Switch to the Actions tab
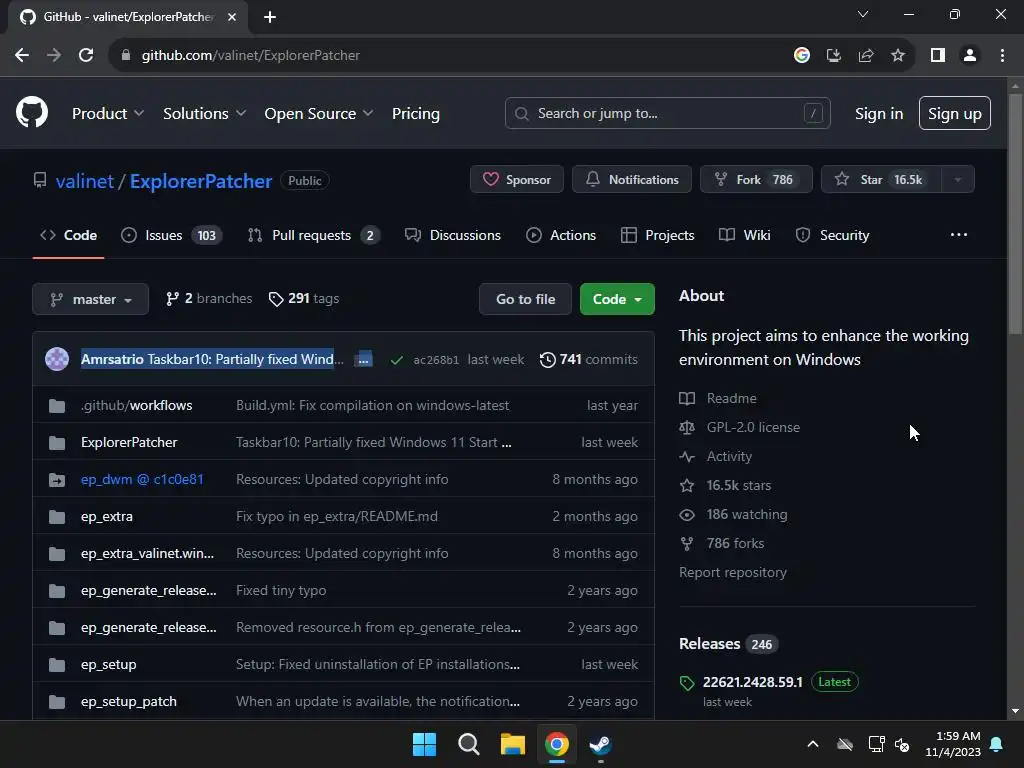This screenshot has height=768, width=1024. (561, 235)
